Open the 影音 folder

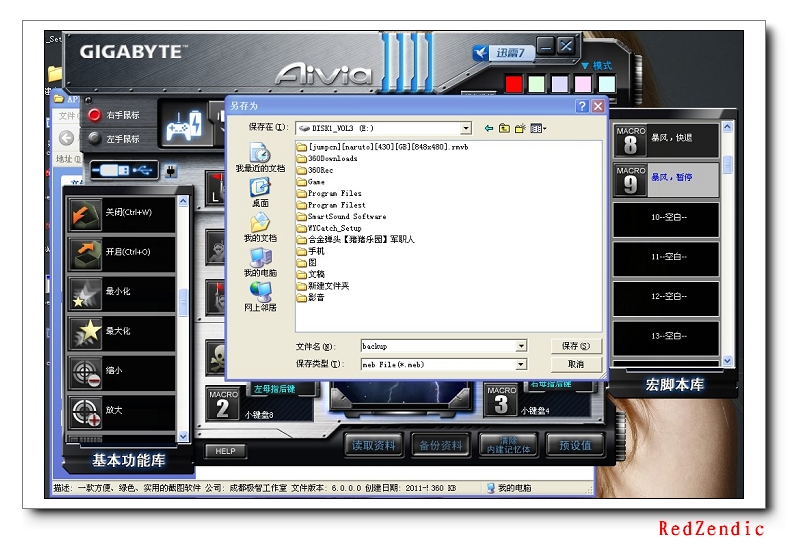pyautogui.click(x=311, y=298)
